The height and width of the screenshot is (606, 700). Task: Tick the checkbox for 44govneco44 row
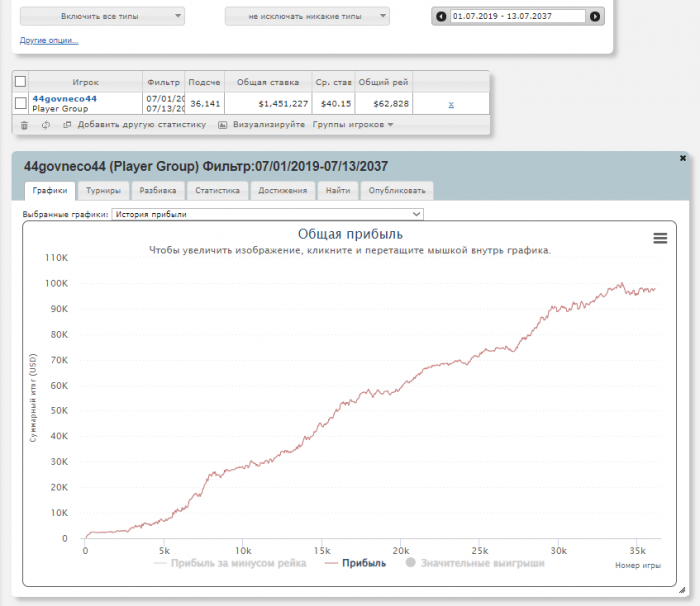(x=21, y=103)
